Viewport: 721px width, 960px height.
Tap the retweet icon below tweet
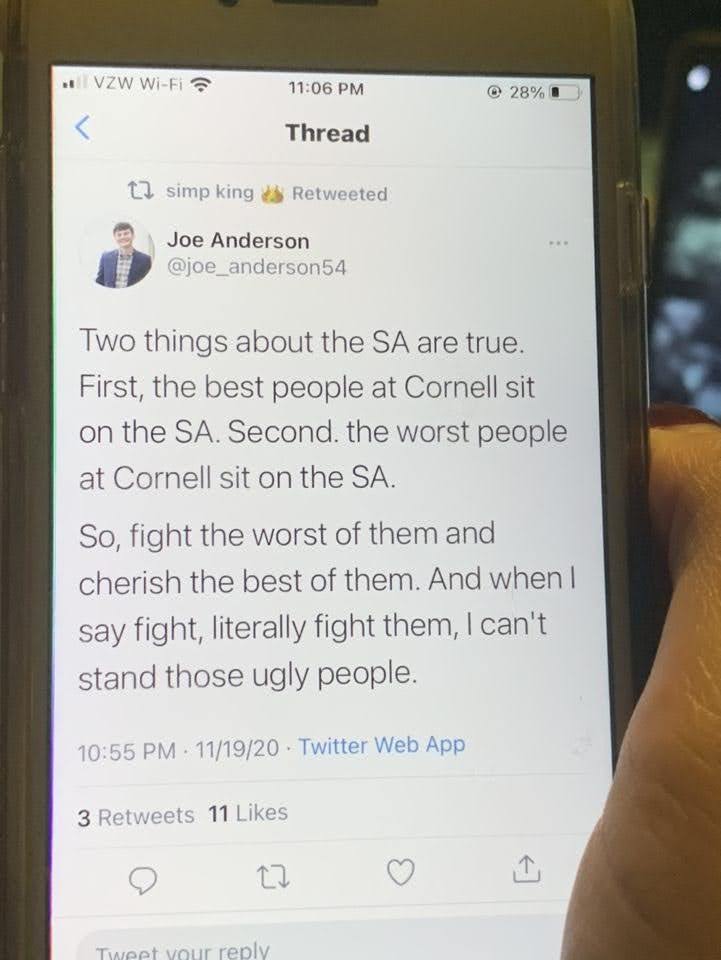[272, 877]
